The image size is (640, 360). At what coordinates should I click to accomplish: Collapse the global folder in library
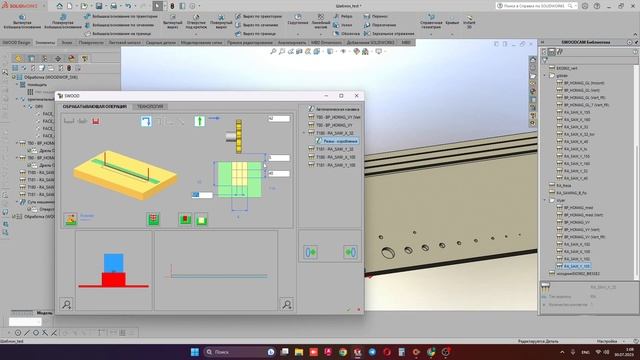[544, 76]
